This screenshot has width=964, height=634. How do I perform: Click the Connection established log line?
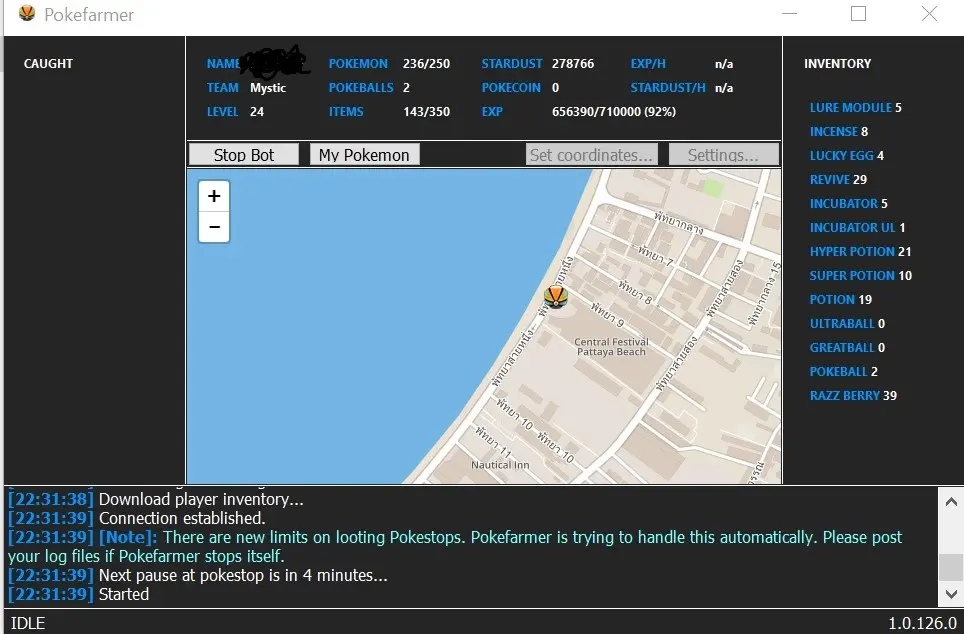(182, 518)
